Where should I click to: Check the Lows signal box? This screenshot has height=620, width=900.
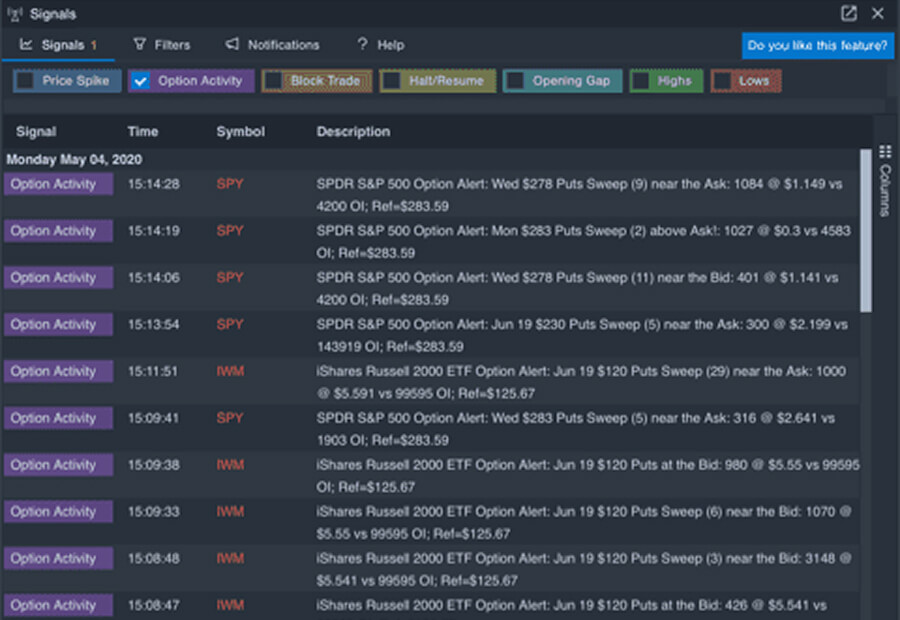(x=723, y=81)
